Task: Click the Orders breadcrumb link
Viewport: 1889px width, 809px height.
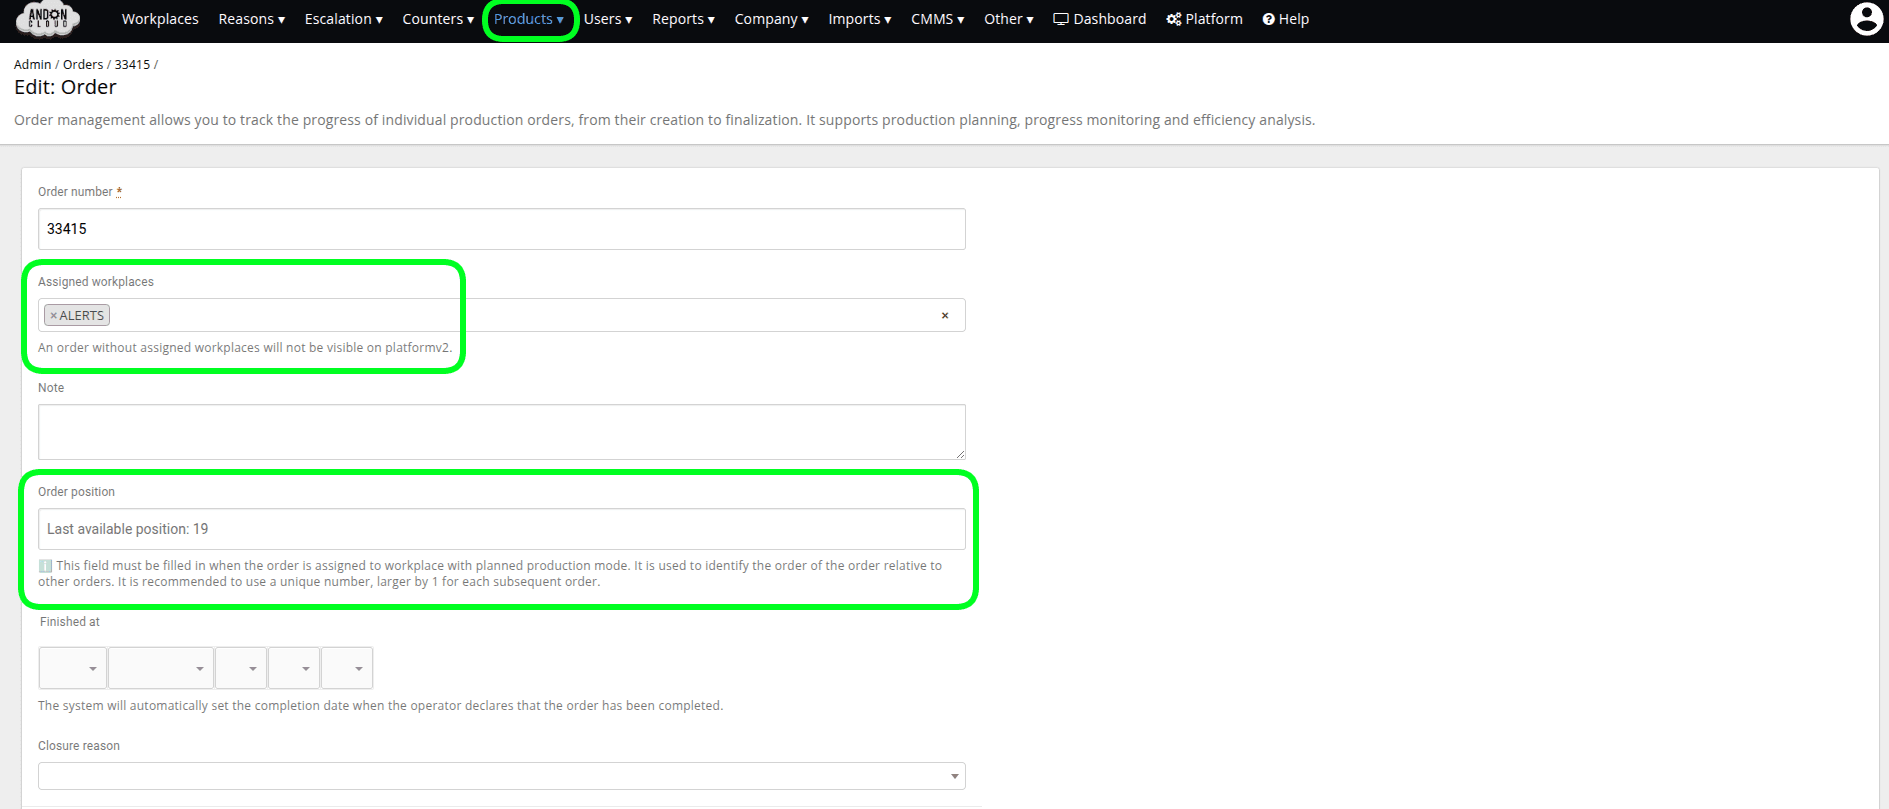Action: (83, 64)
